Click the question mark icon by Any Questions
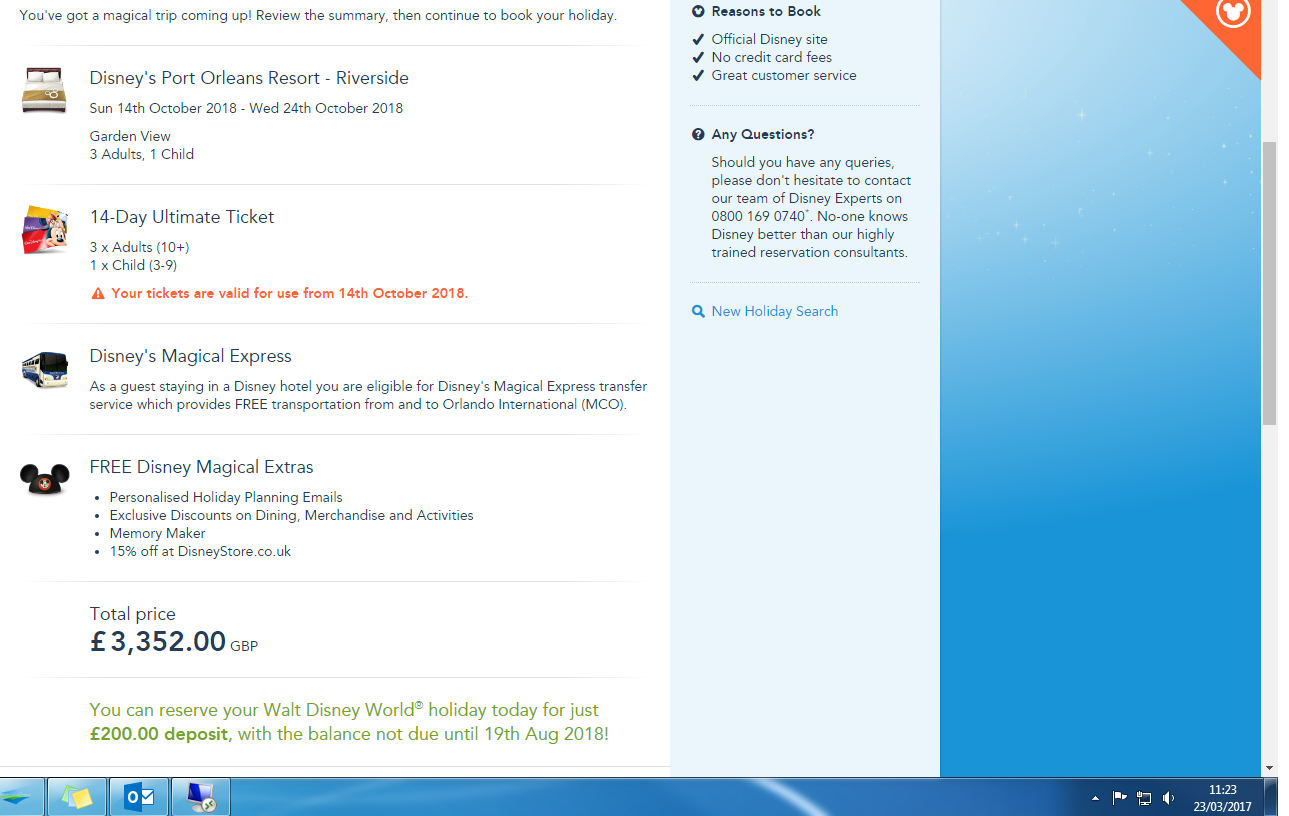The height and width of the screenshot is (816, 1289). coord(698,134)
